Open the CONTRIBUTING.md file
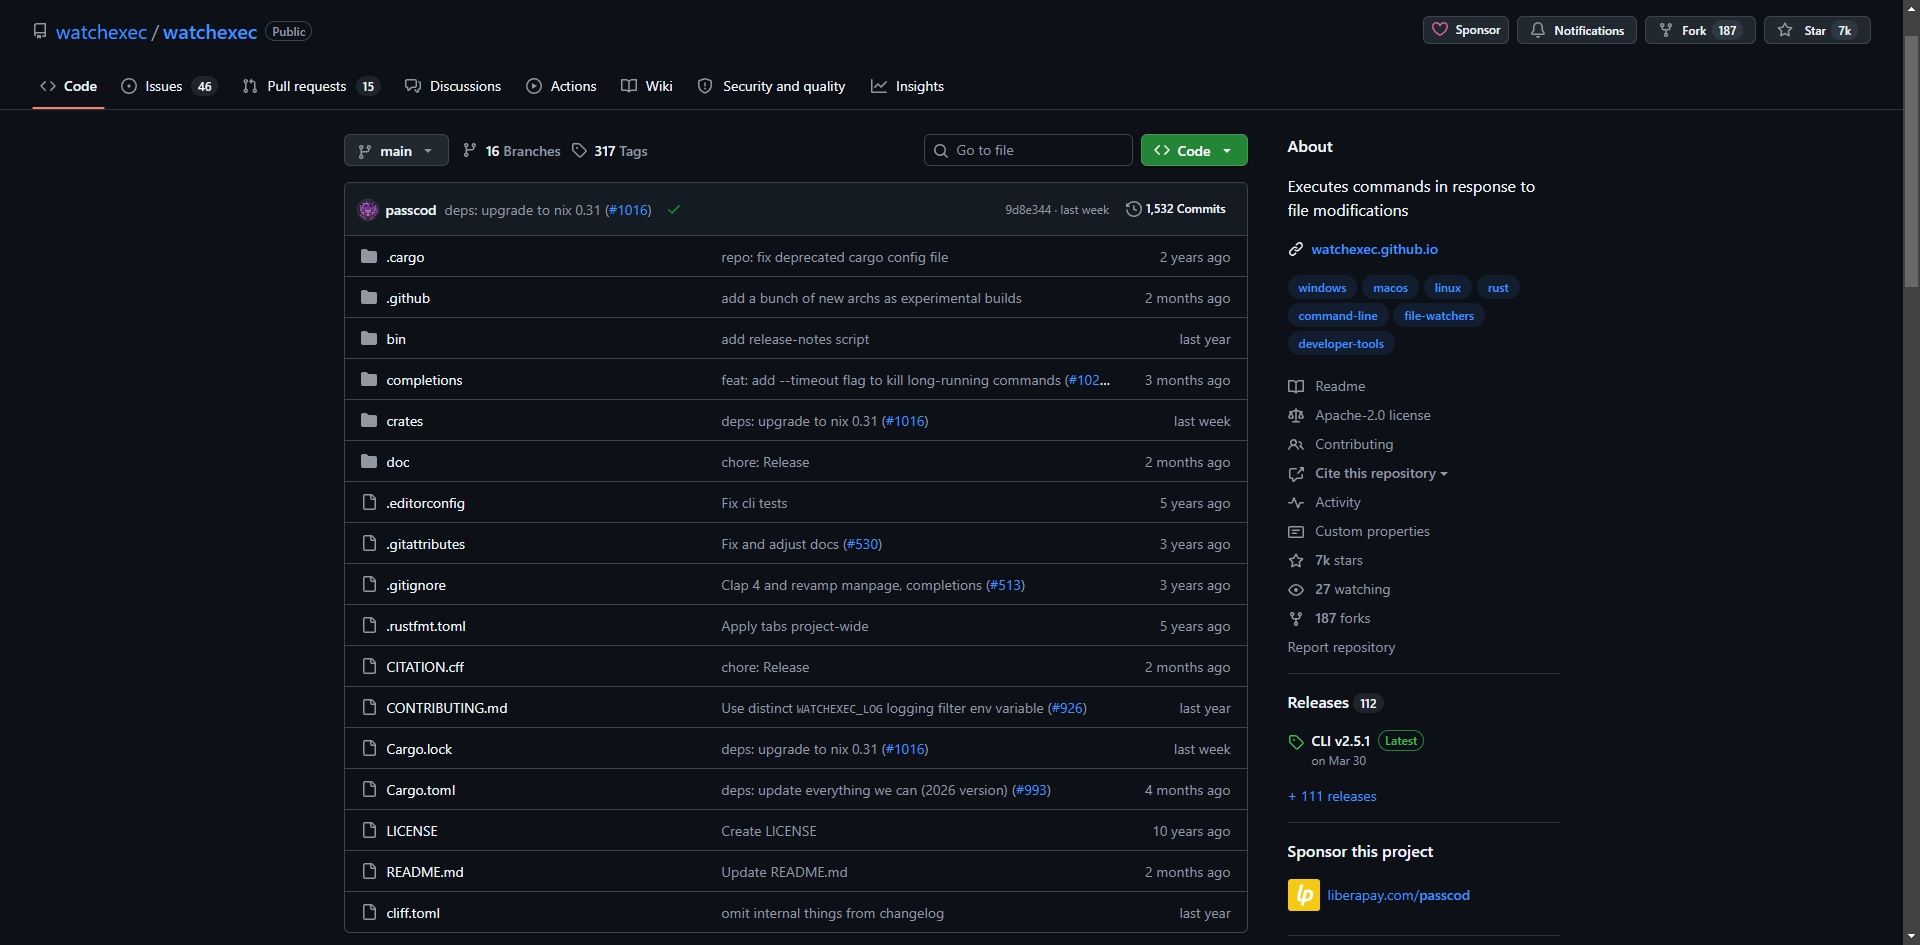The height and width of the screenshot is (945, 1920). pos(447,708)
